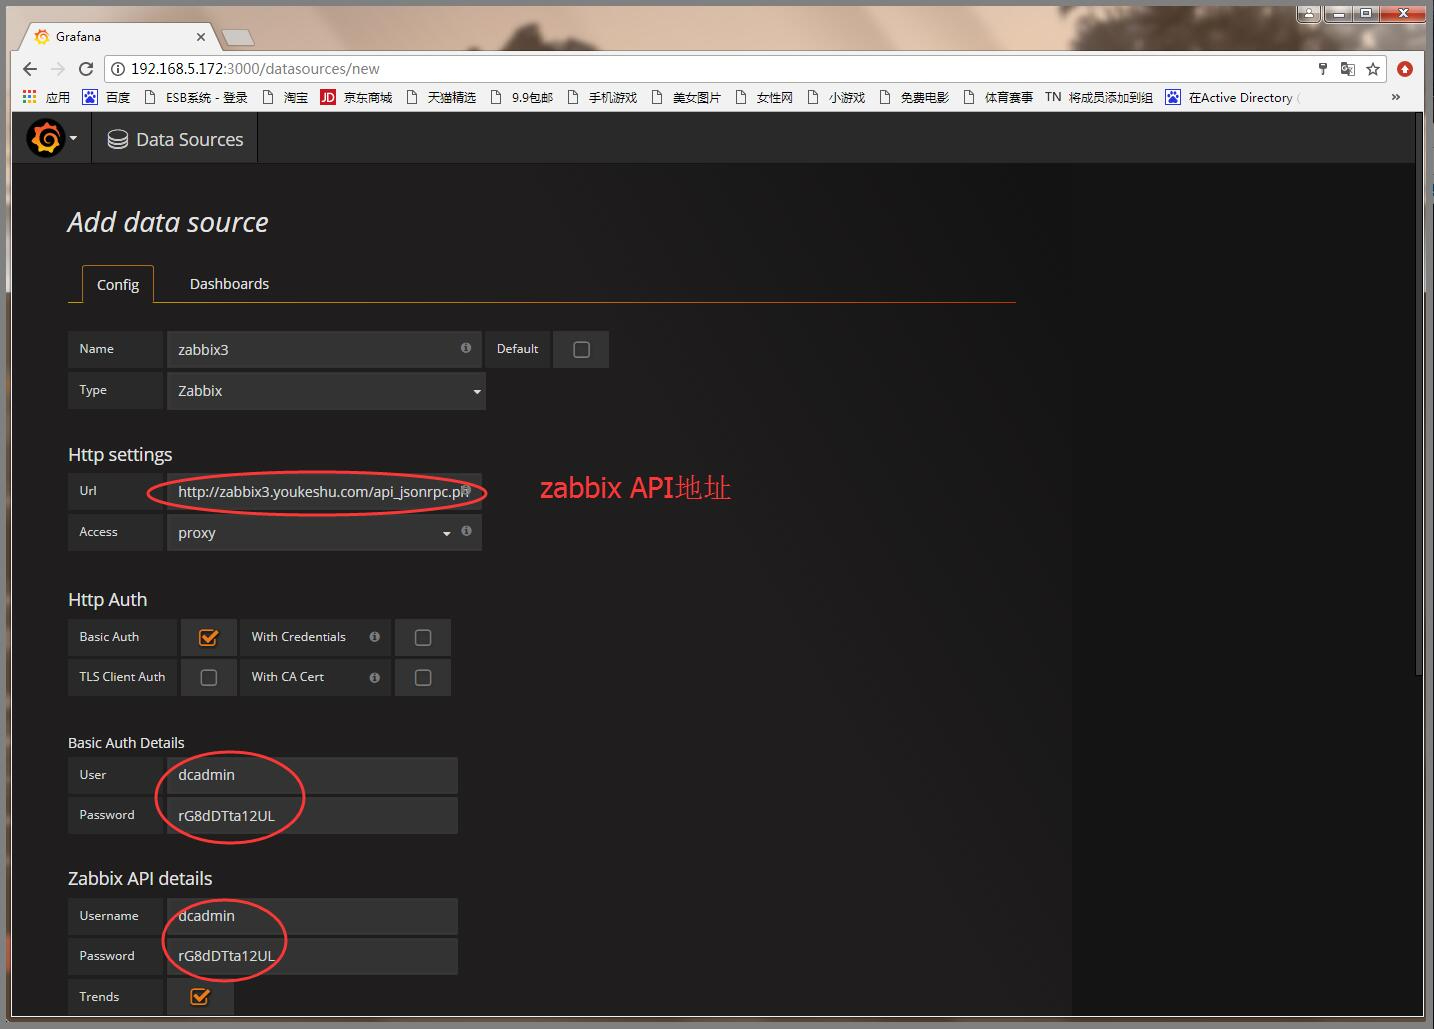This screenshot has width=1434, height=1029.
Task: Open the apps grid bookmark icon
Action: (x=30, y=97)
